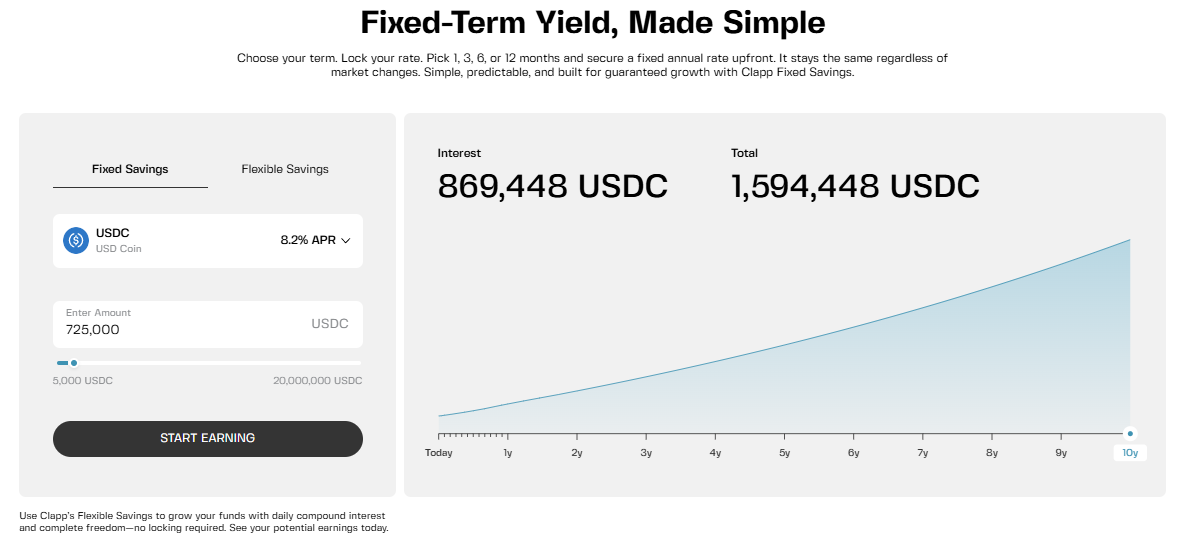Viewport: 1185px width, 542px height.
Task: Click the amount slider handle
Action: tap(74, 363)
